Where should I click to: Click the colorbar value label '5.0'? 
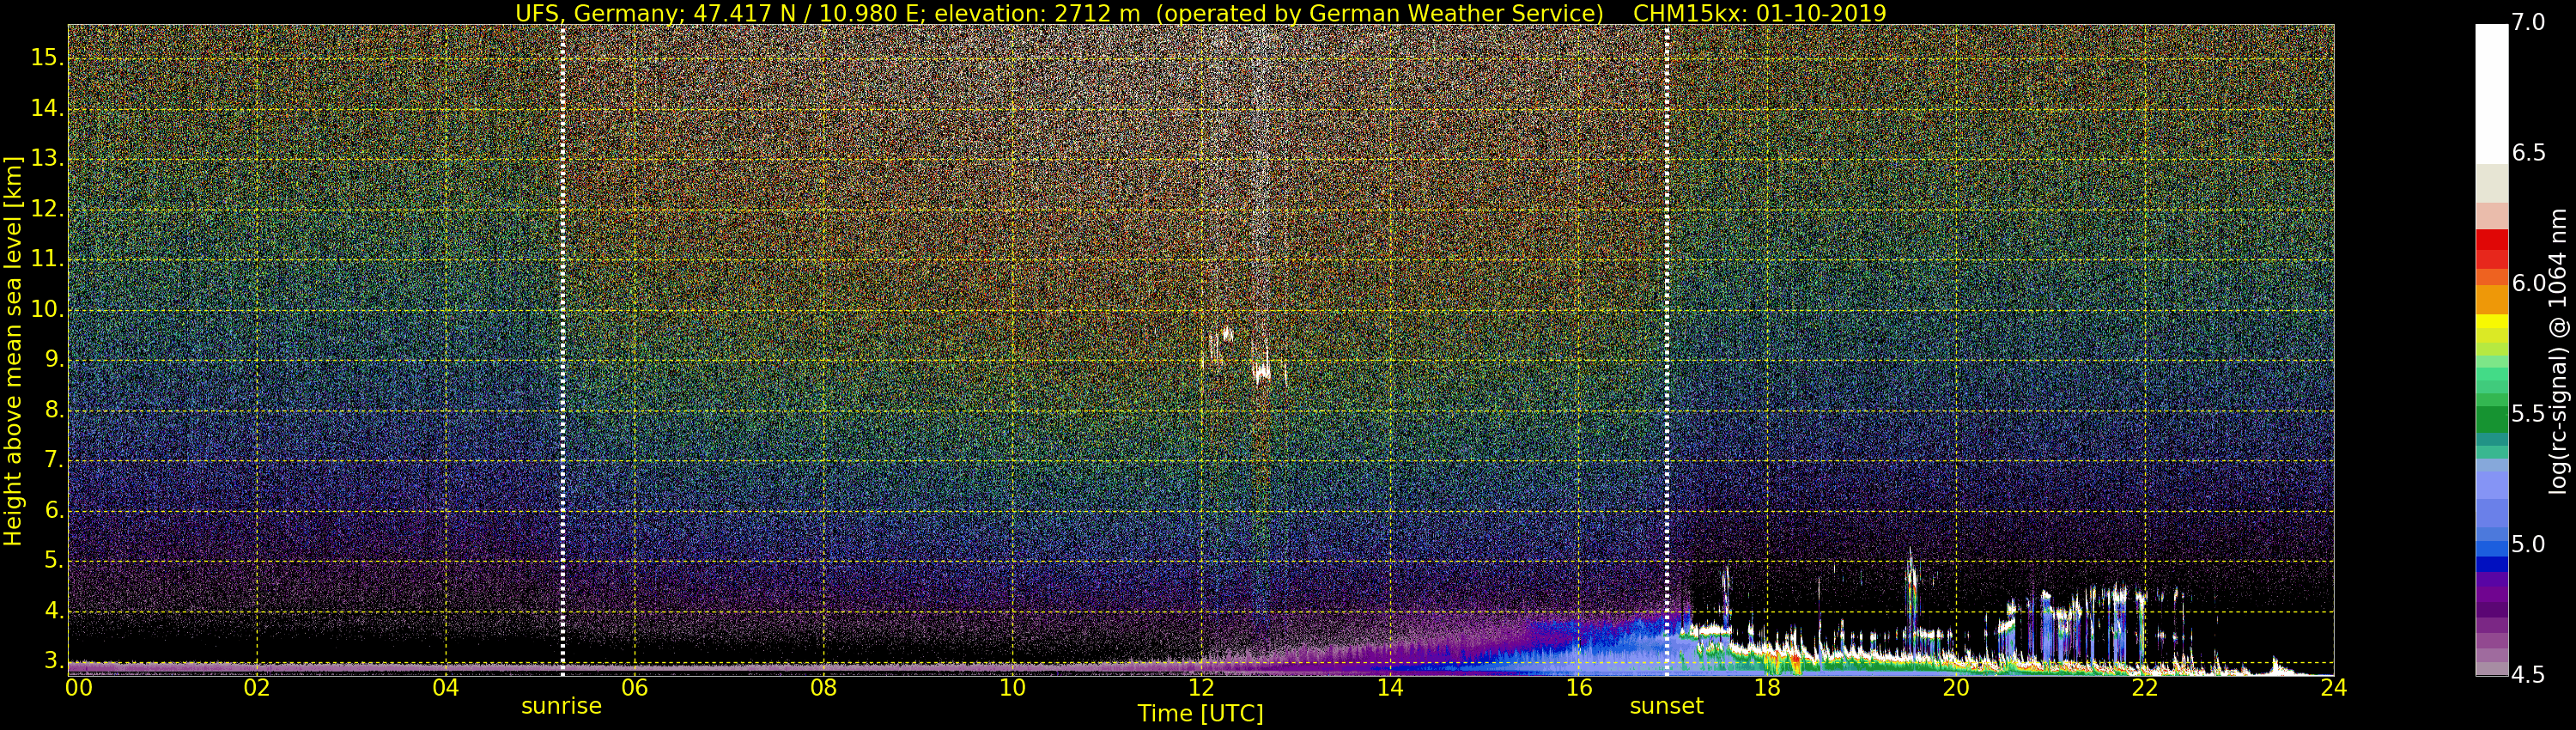click(x=2528, y=545)
